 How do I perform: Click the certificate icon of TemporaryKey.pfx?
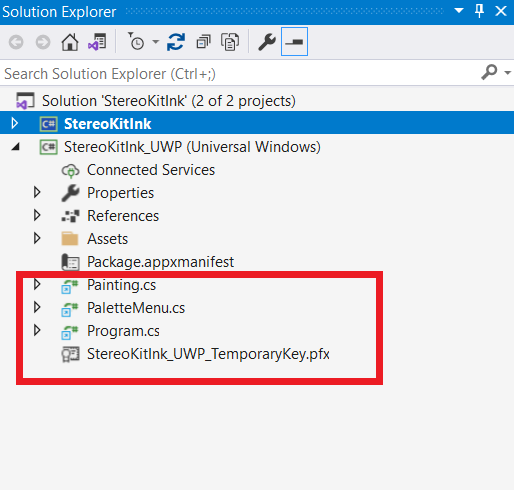click(70, 354)
